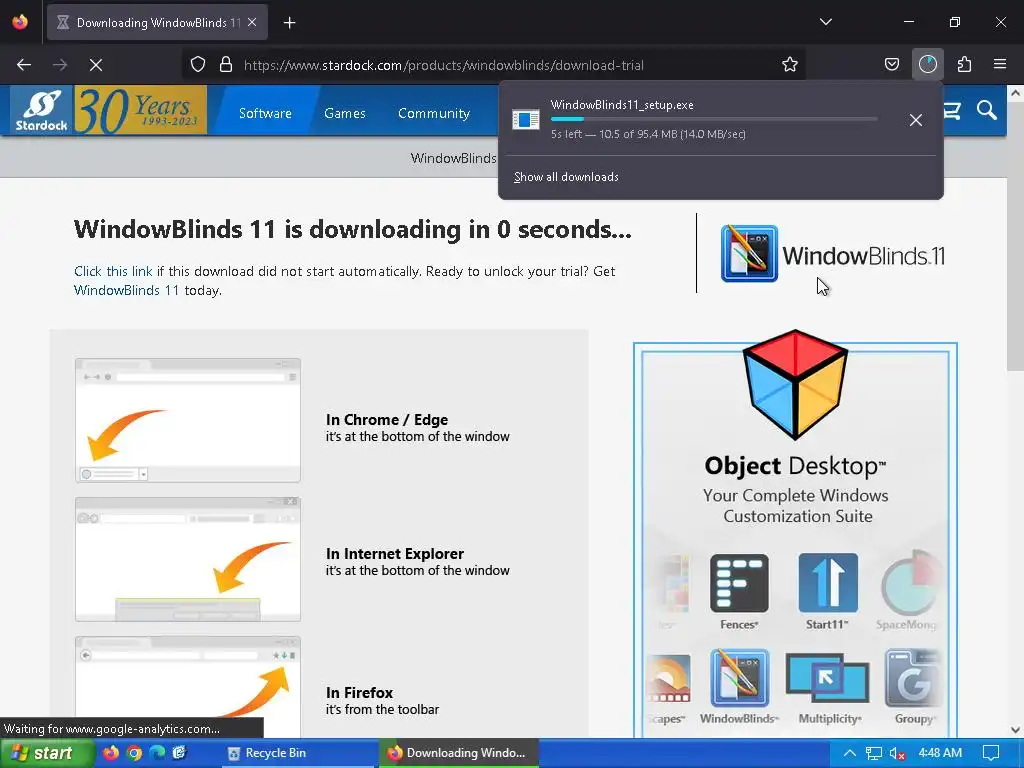Launch Firefox from the quick launch bar
1024x768 pixels.
110,753
